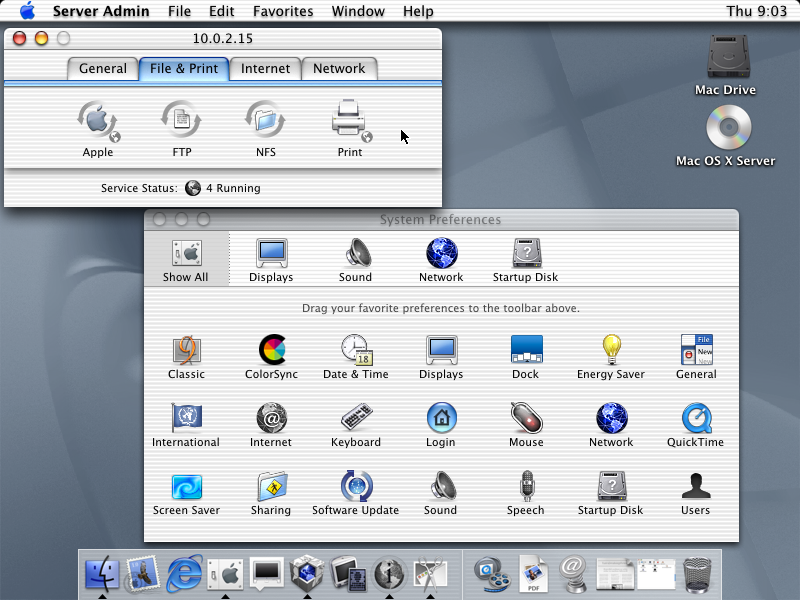This screenshot has width=800, height=600.
Task: Click Startup Disk in the System Preferences toolbar
Action: click(526, 260)
